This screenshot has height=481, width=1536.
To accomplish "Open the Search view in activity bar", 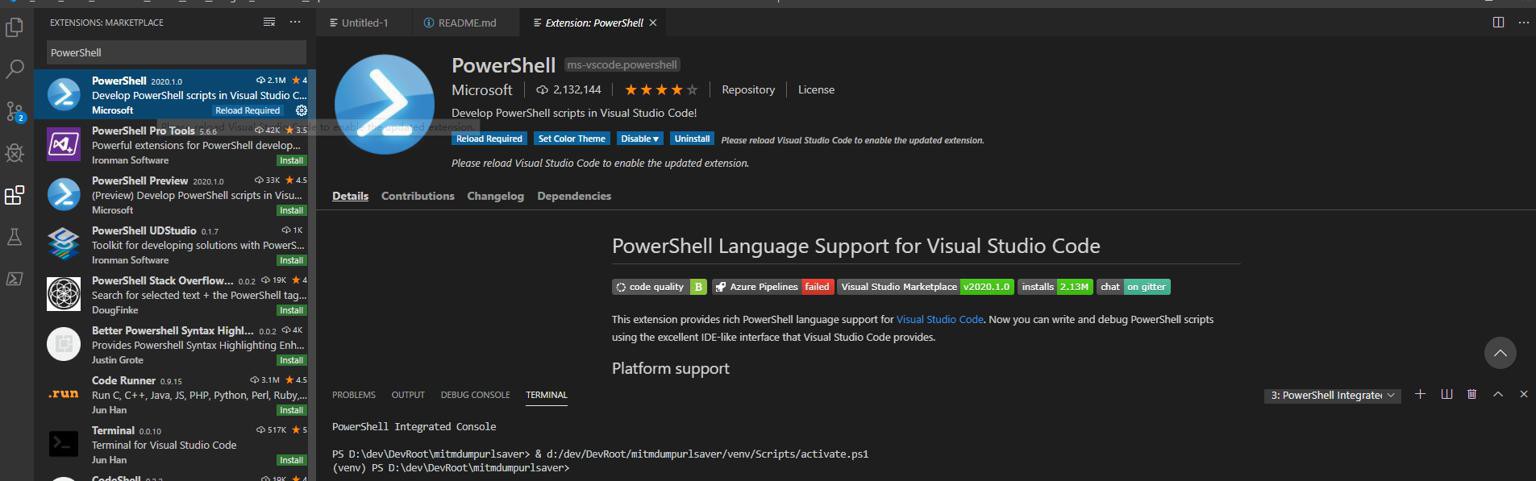I will coord(15,69).
